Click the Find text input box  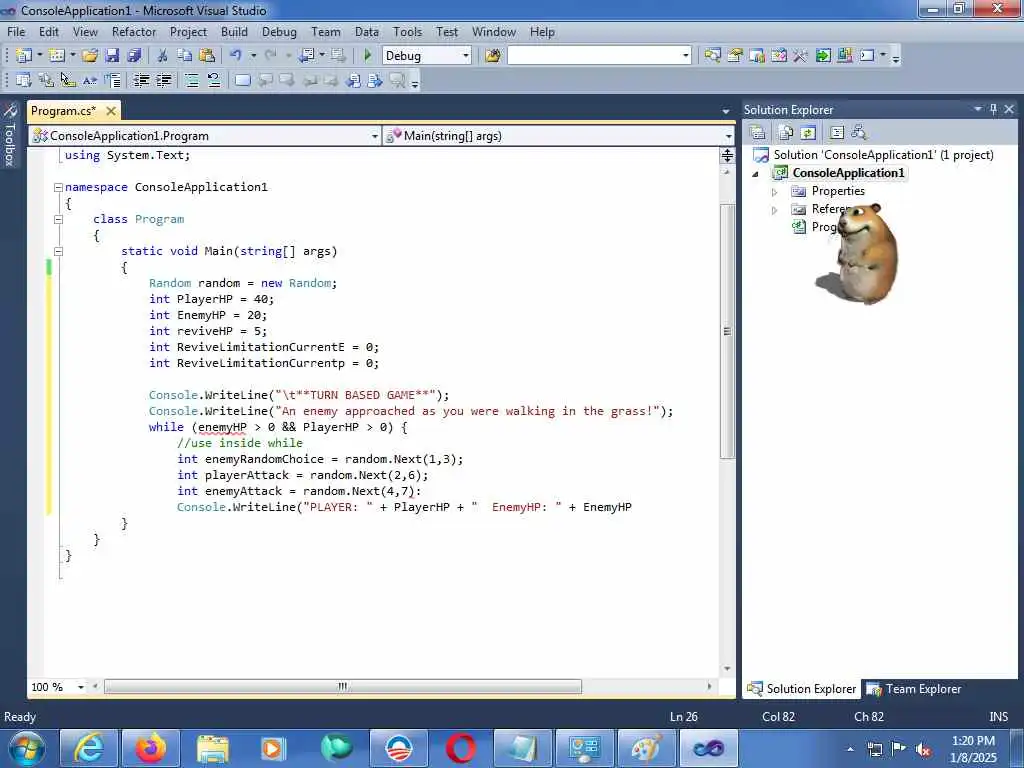tap(594, 56)
